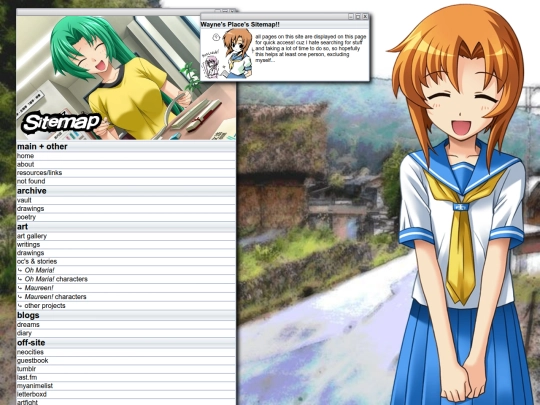Close the Wayne's Place's Sitemap window
Viewport: 540px width, 405px height.
(x=365, y=16)
